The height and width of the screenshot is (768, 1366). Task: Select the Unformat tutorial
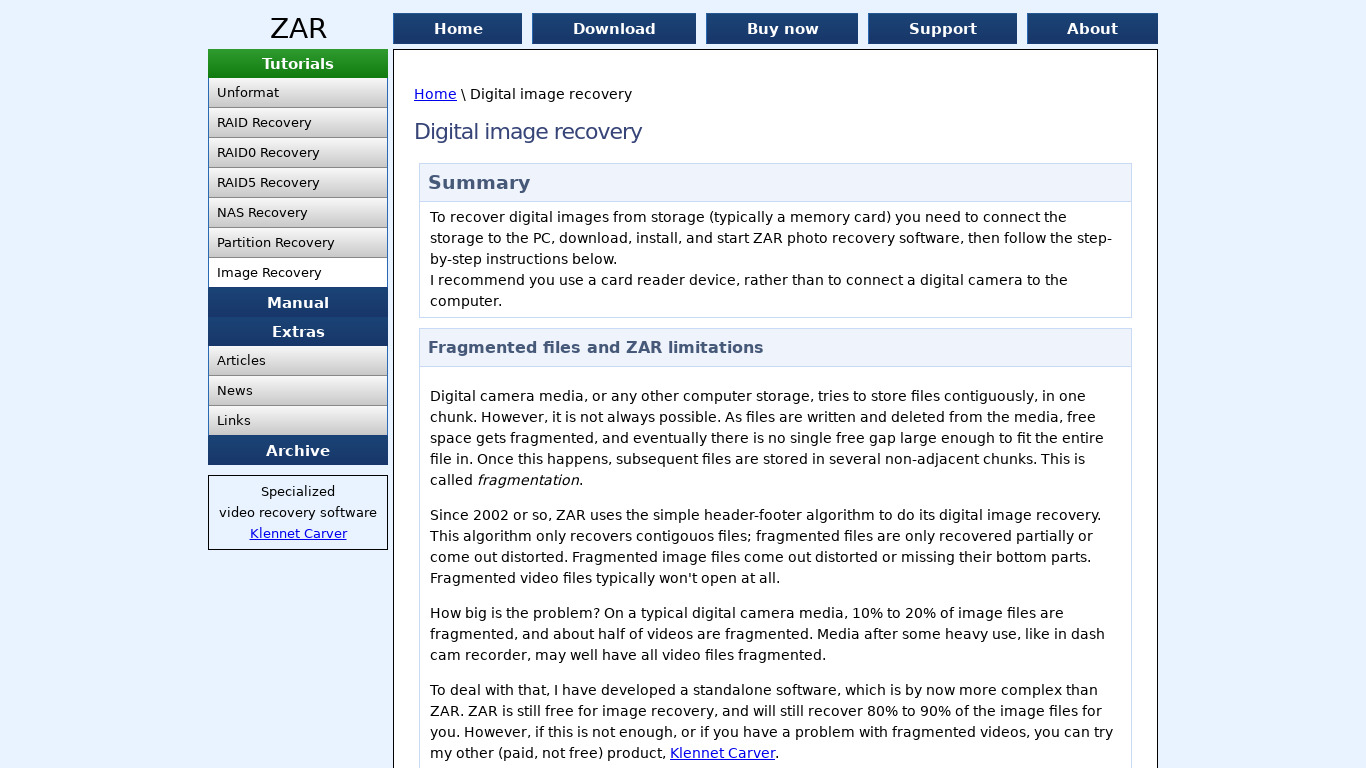(x=298, y=93)
